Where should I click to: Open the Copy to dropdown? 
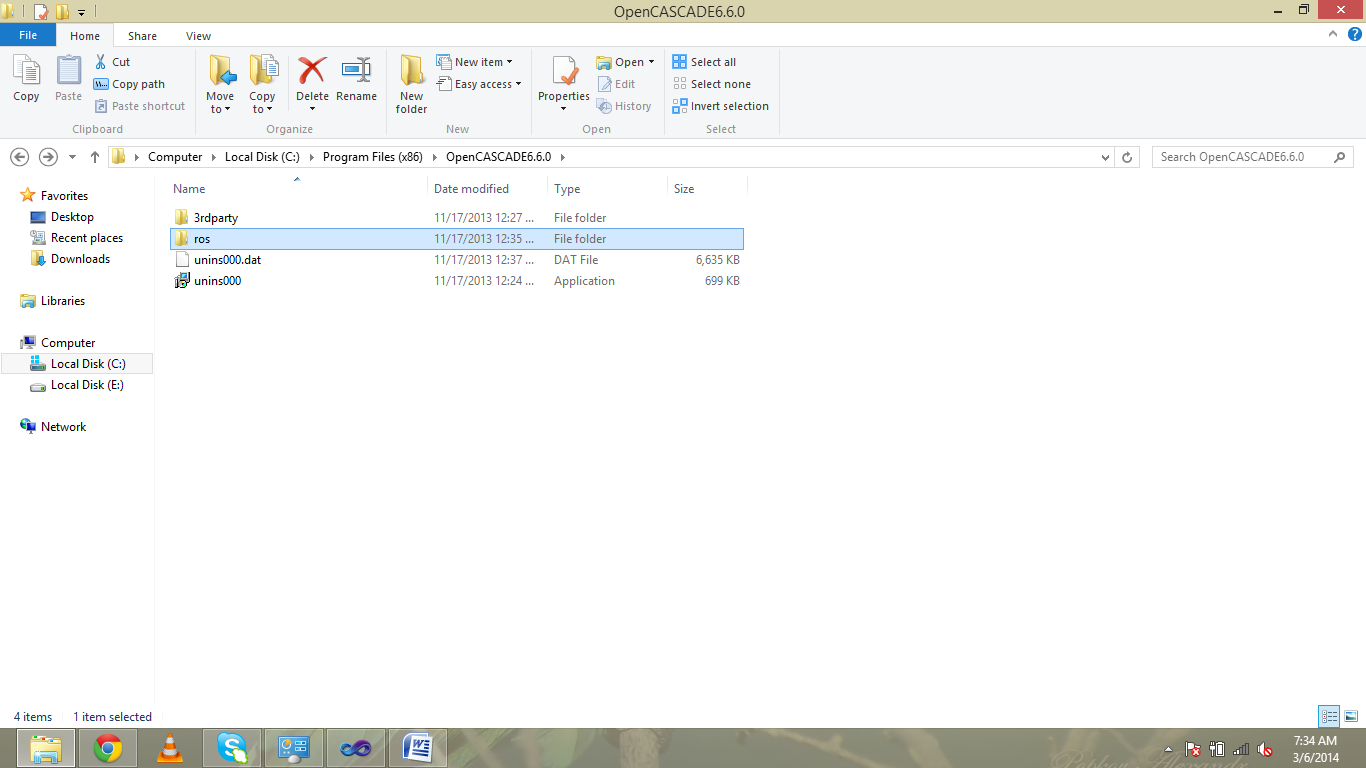(x=263, y=85)
